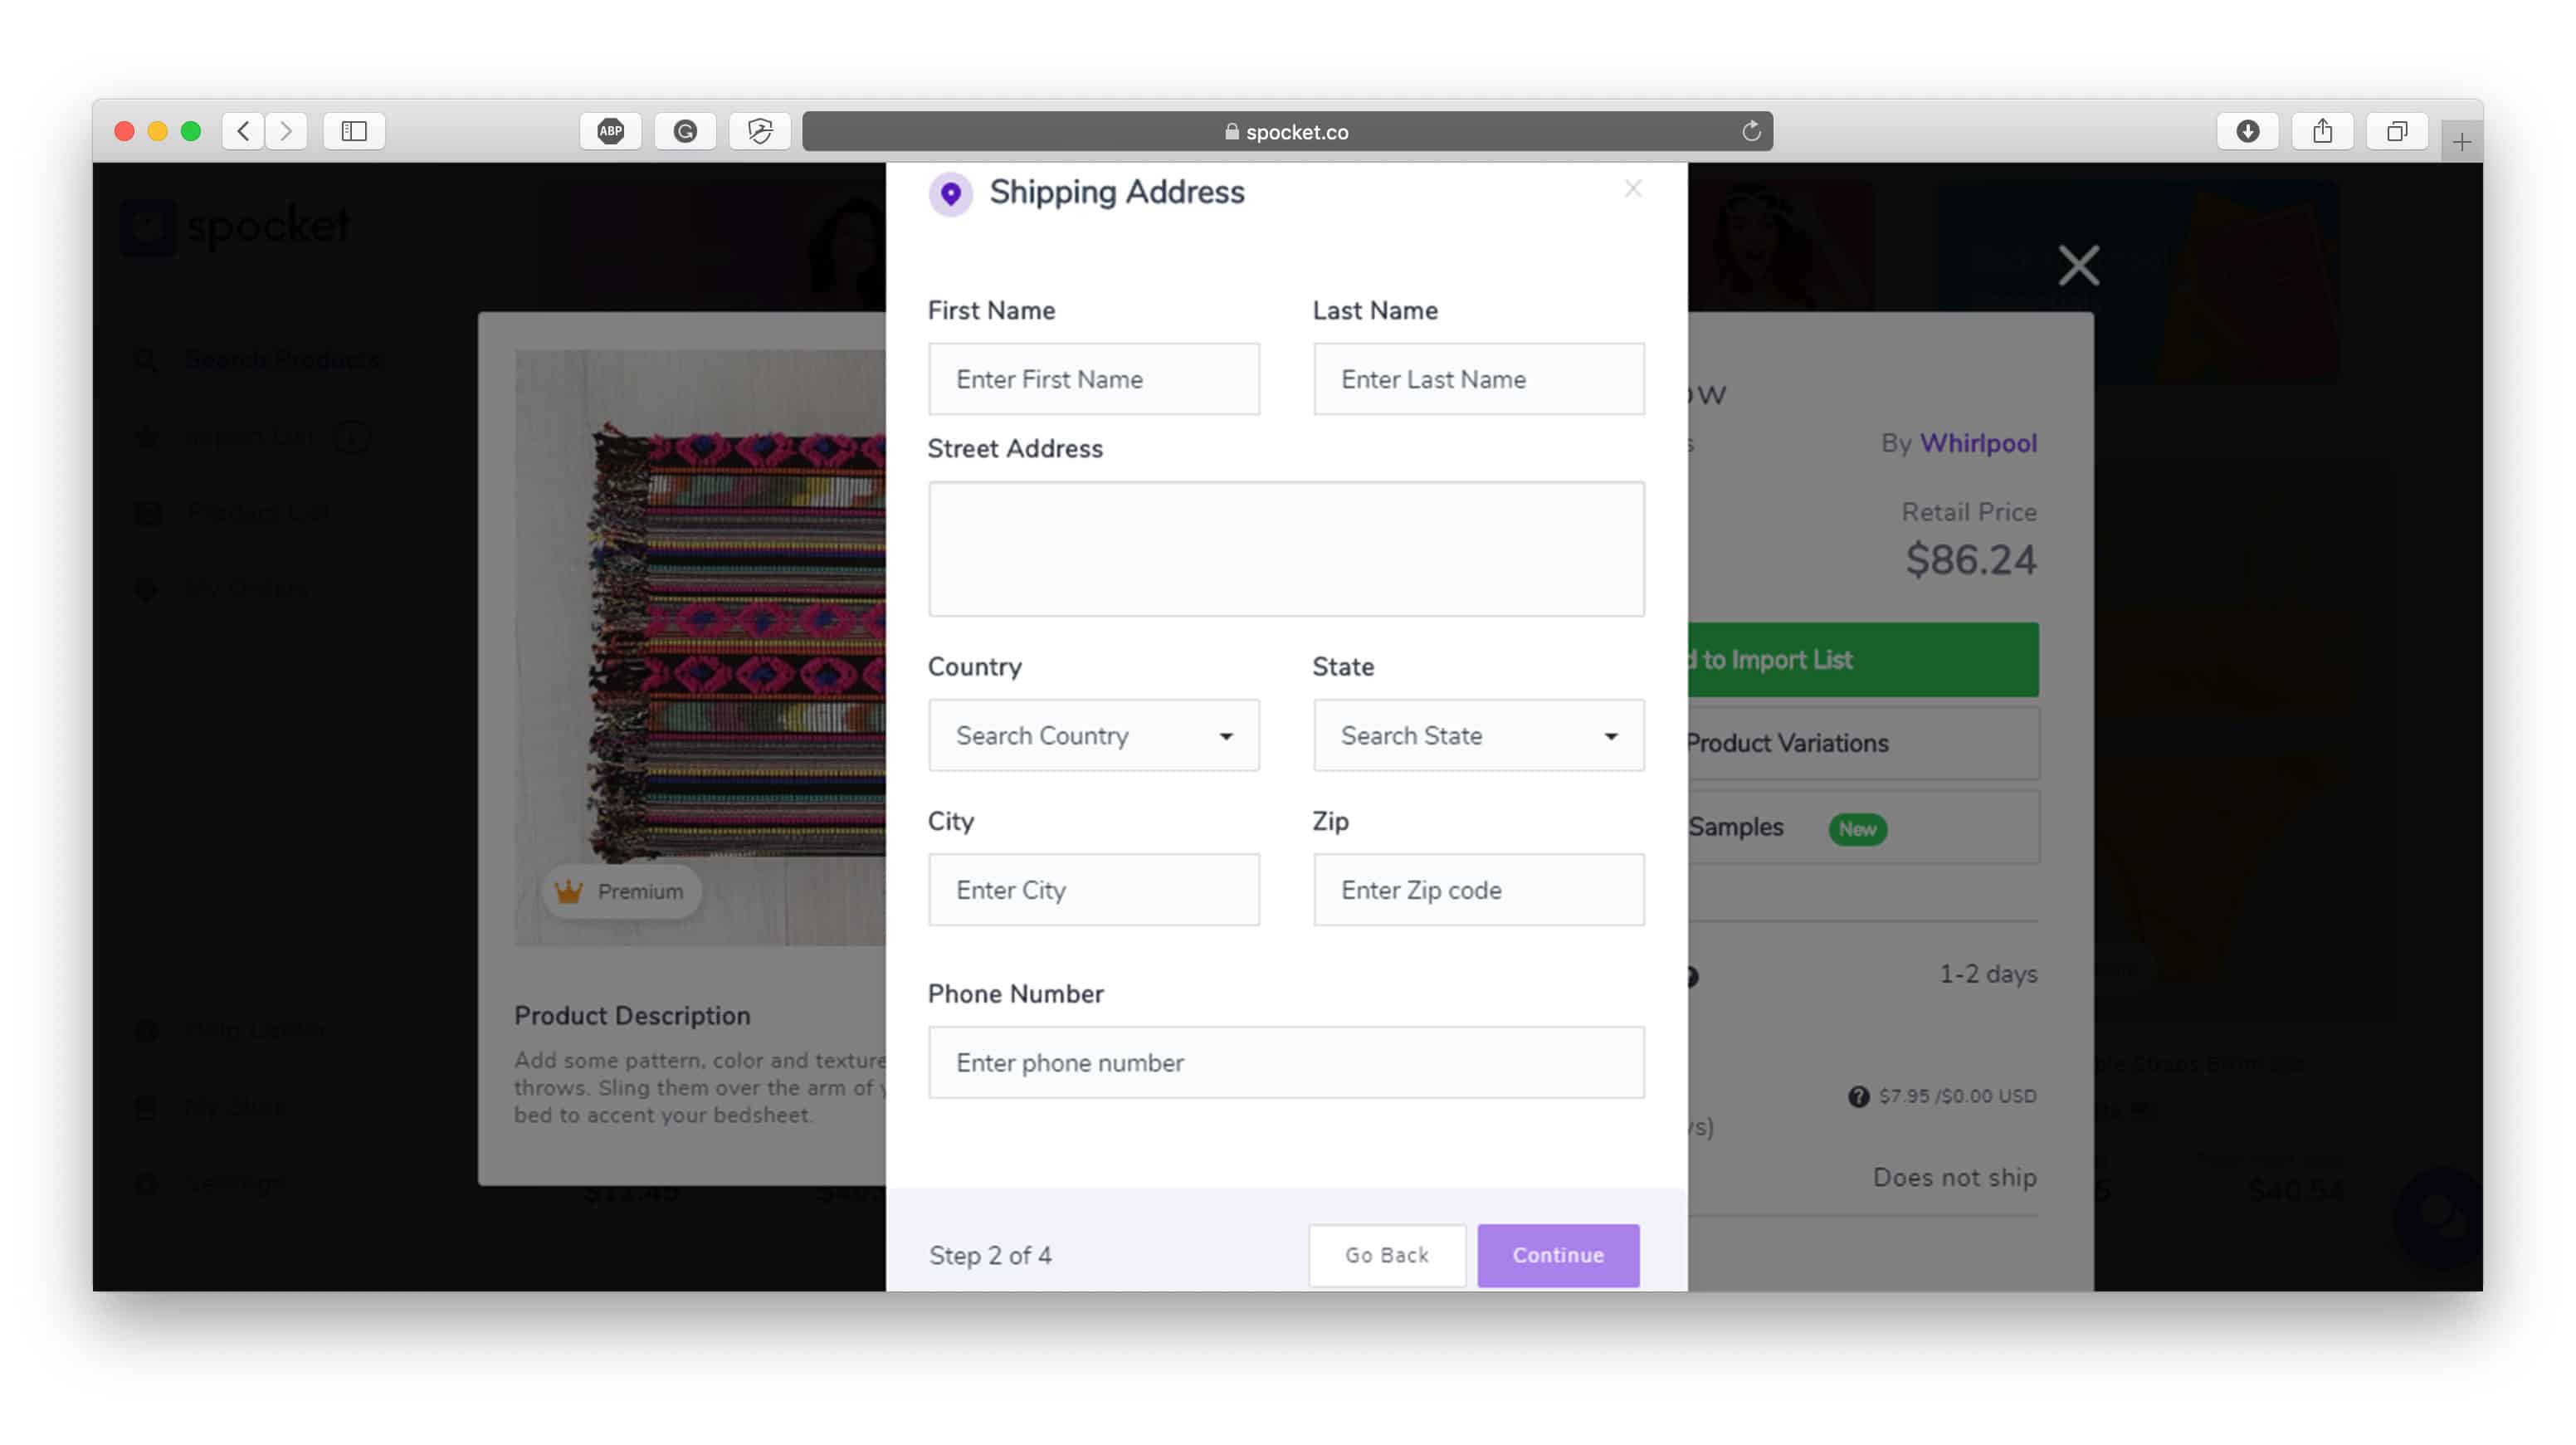
Task: Click the Enter First Name input field
Action: click(1093, 378)
